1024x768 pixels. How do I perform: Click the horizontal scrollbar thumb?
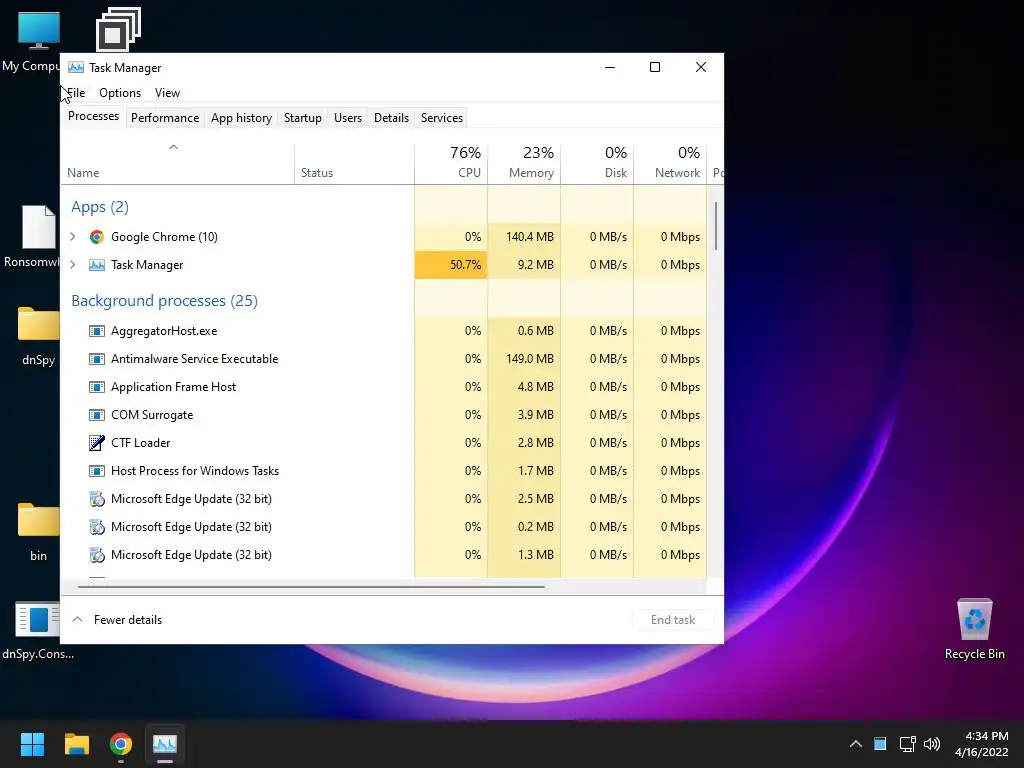pyautogui.click(x=311, y=587)
